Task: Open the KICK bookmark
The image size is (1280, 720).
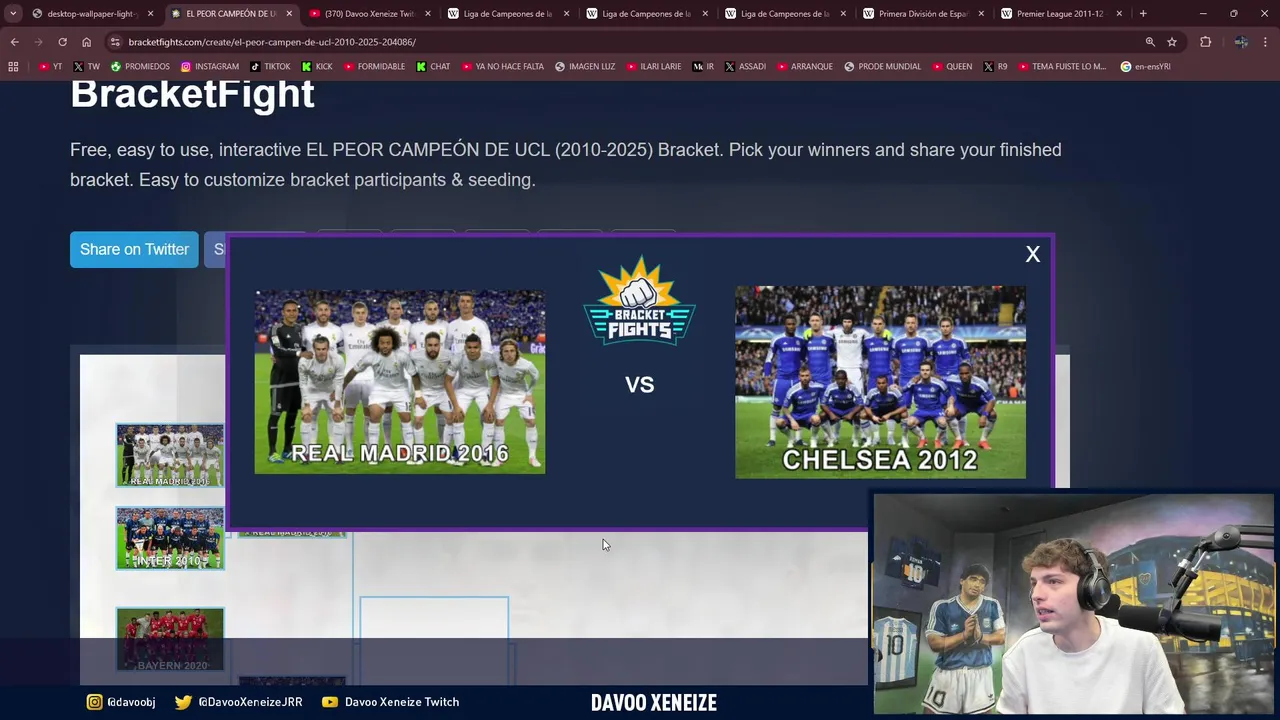Action: 317,67
